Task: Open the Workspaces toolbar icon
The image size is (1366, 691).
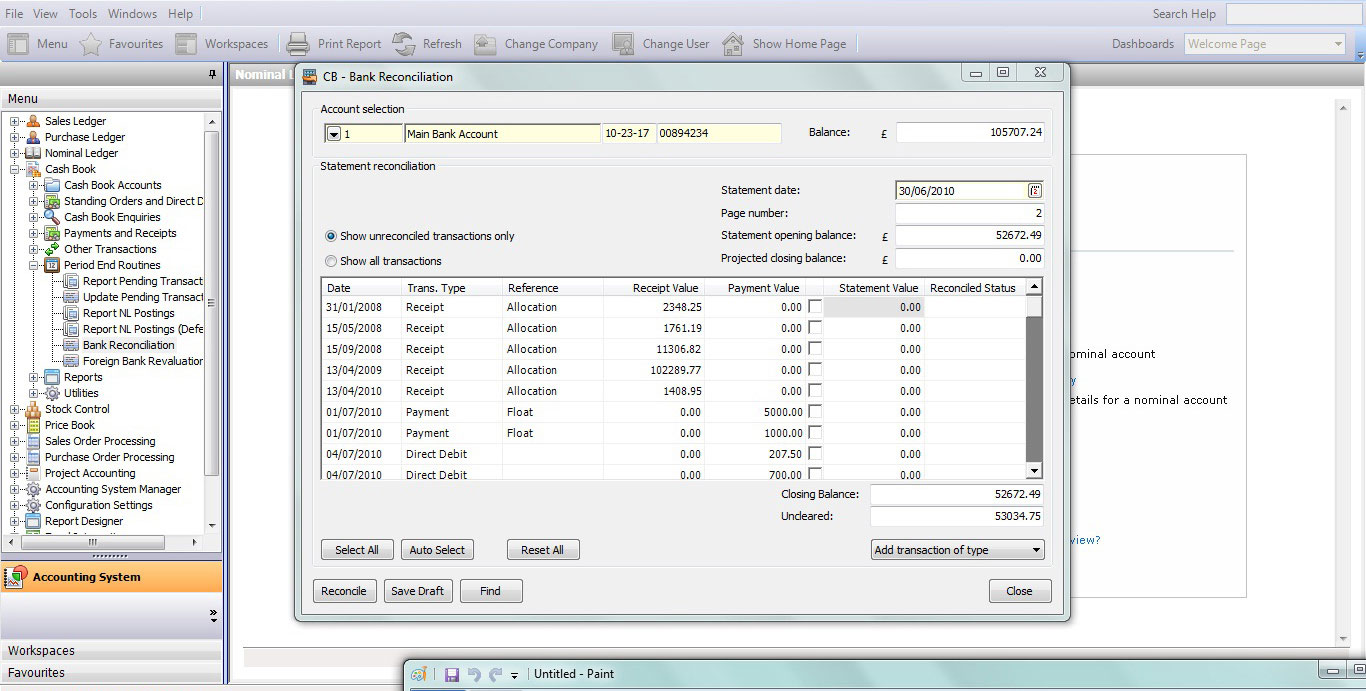Action: 186,44
